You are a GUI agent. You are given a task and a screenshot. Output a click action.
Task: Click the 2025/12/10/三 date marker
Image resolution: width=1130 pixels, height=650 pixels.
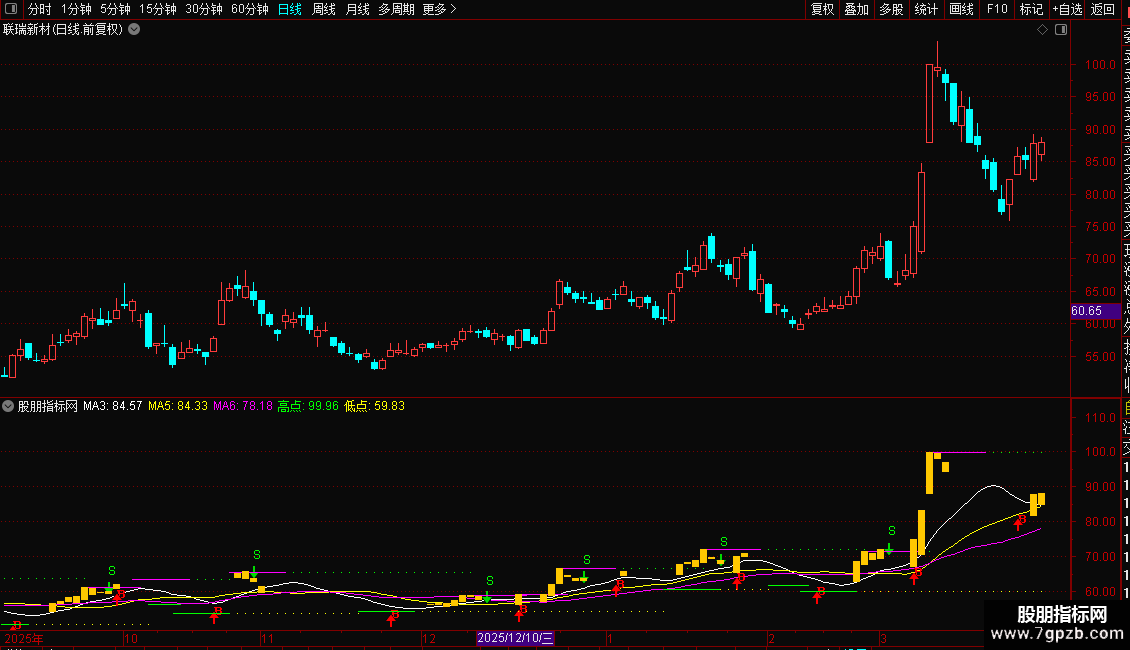click(515, 638)
